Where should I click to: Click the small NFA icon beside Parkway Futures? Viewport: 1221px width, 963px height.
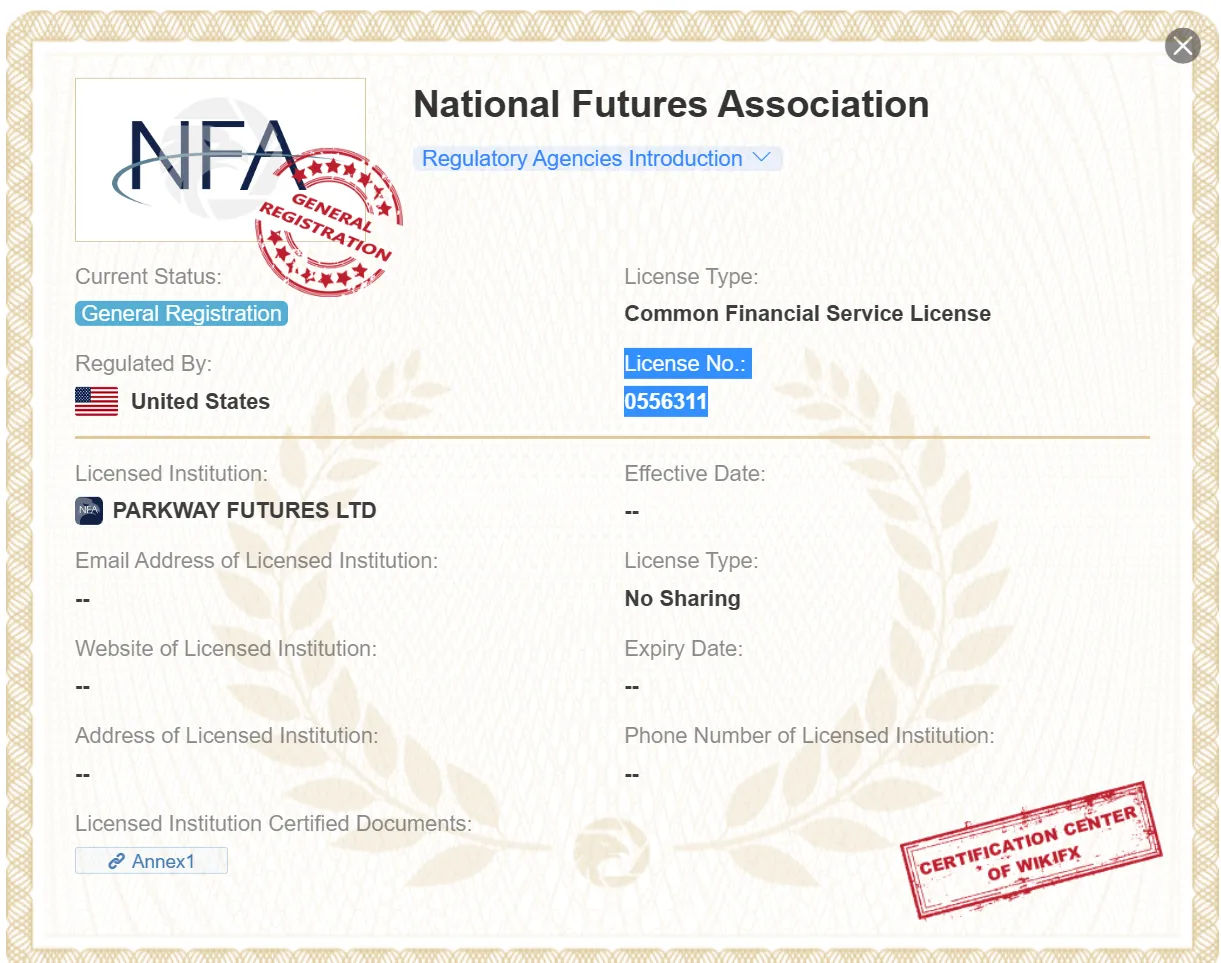89,511
